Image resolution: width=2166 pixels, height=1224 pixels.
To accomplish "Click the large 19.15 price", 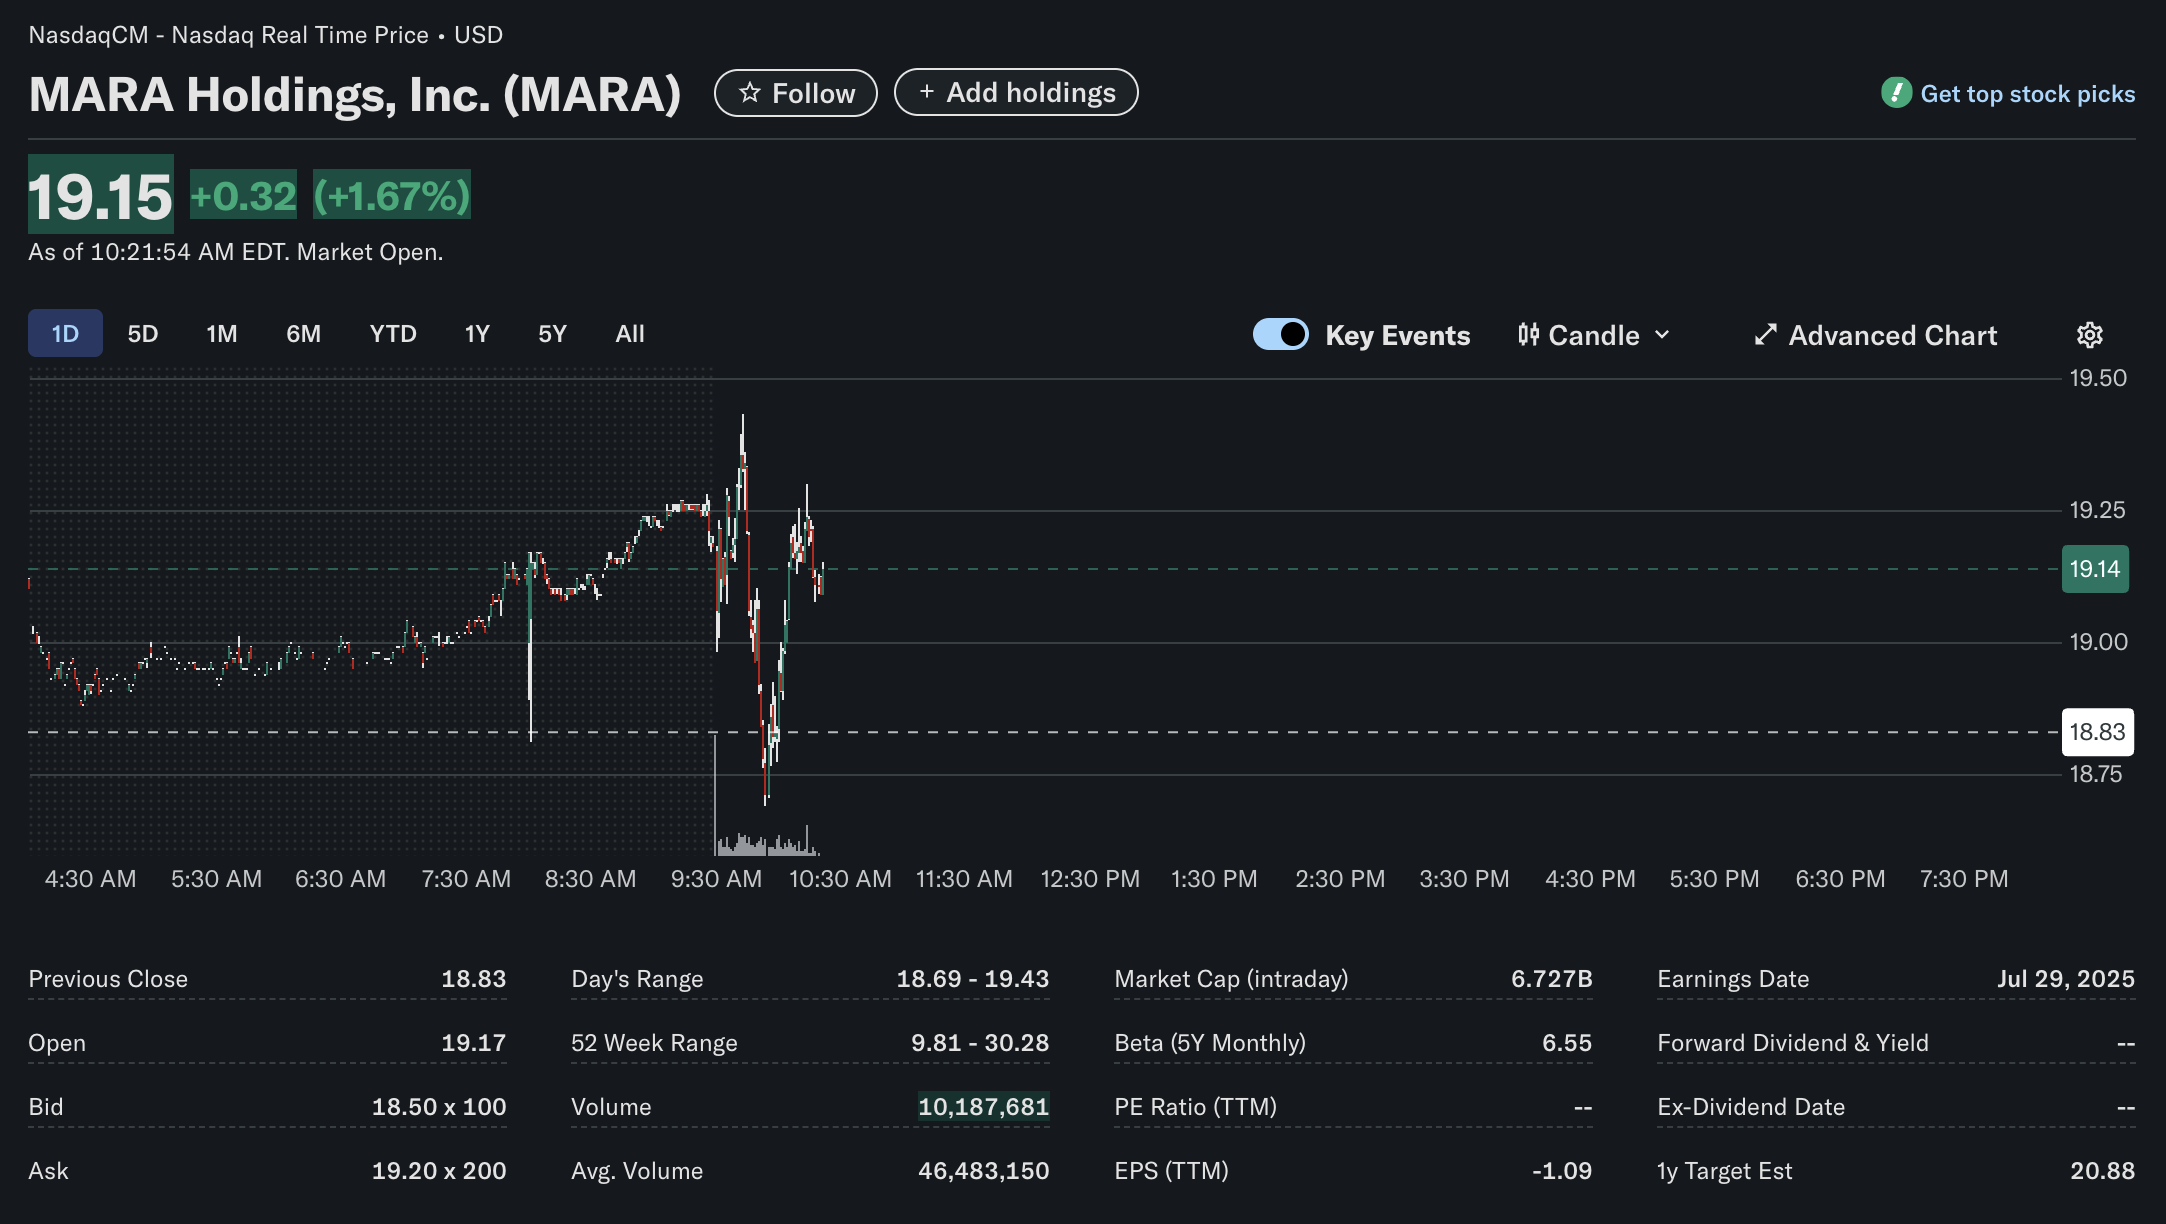I will click(100, 195).
